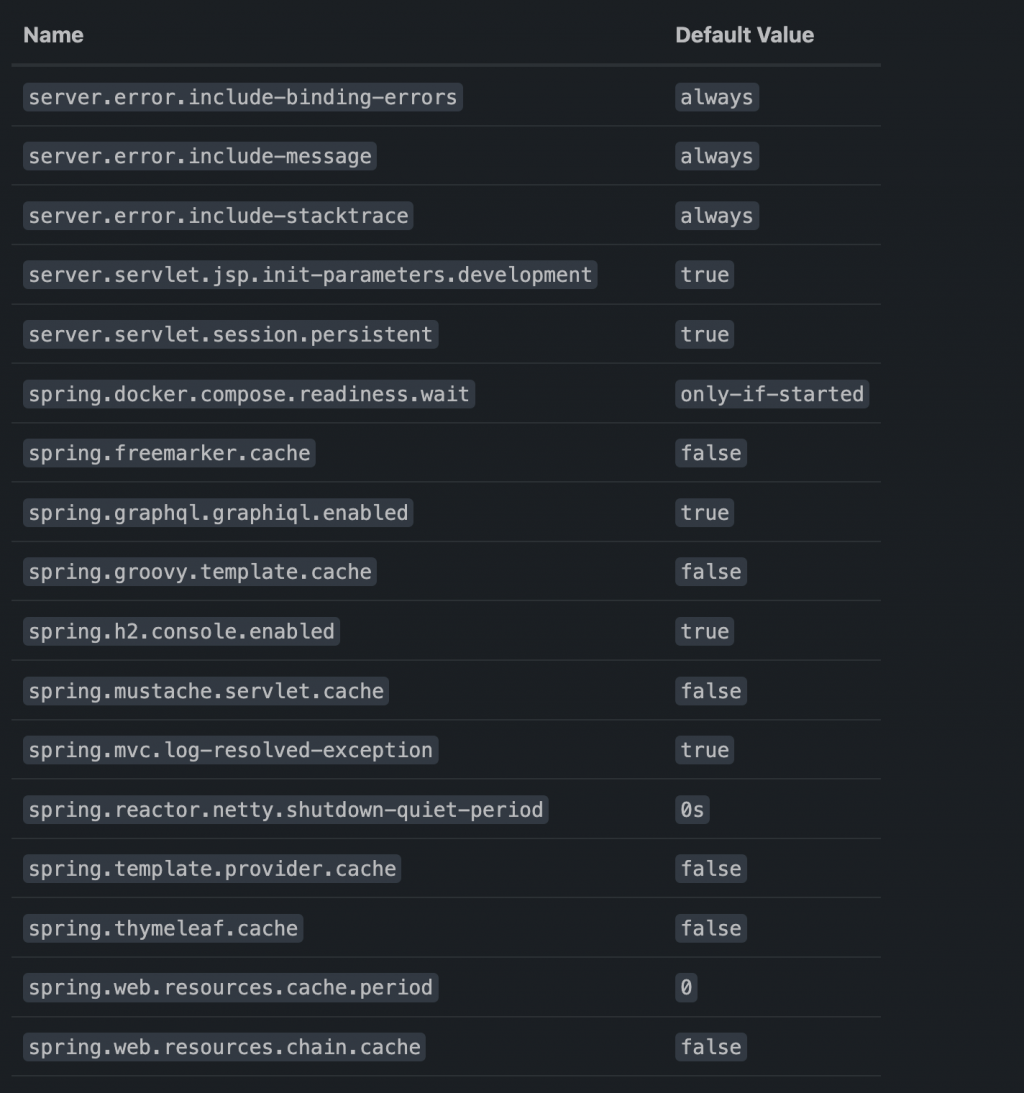Image resolution: width=1024 pixels, height=1093 pixels.
Task: Click spring.thymeleaf.cache property name
Action: click(163, 928)
